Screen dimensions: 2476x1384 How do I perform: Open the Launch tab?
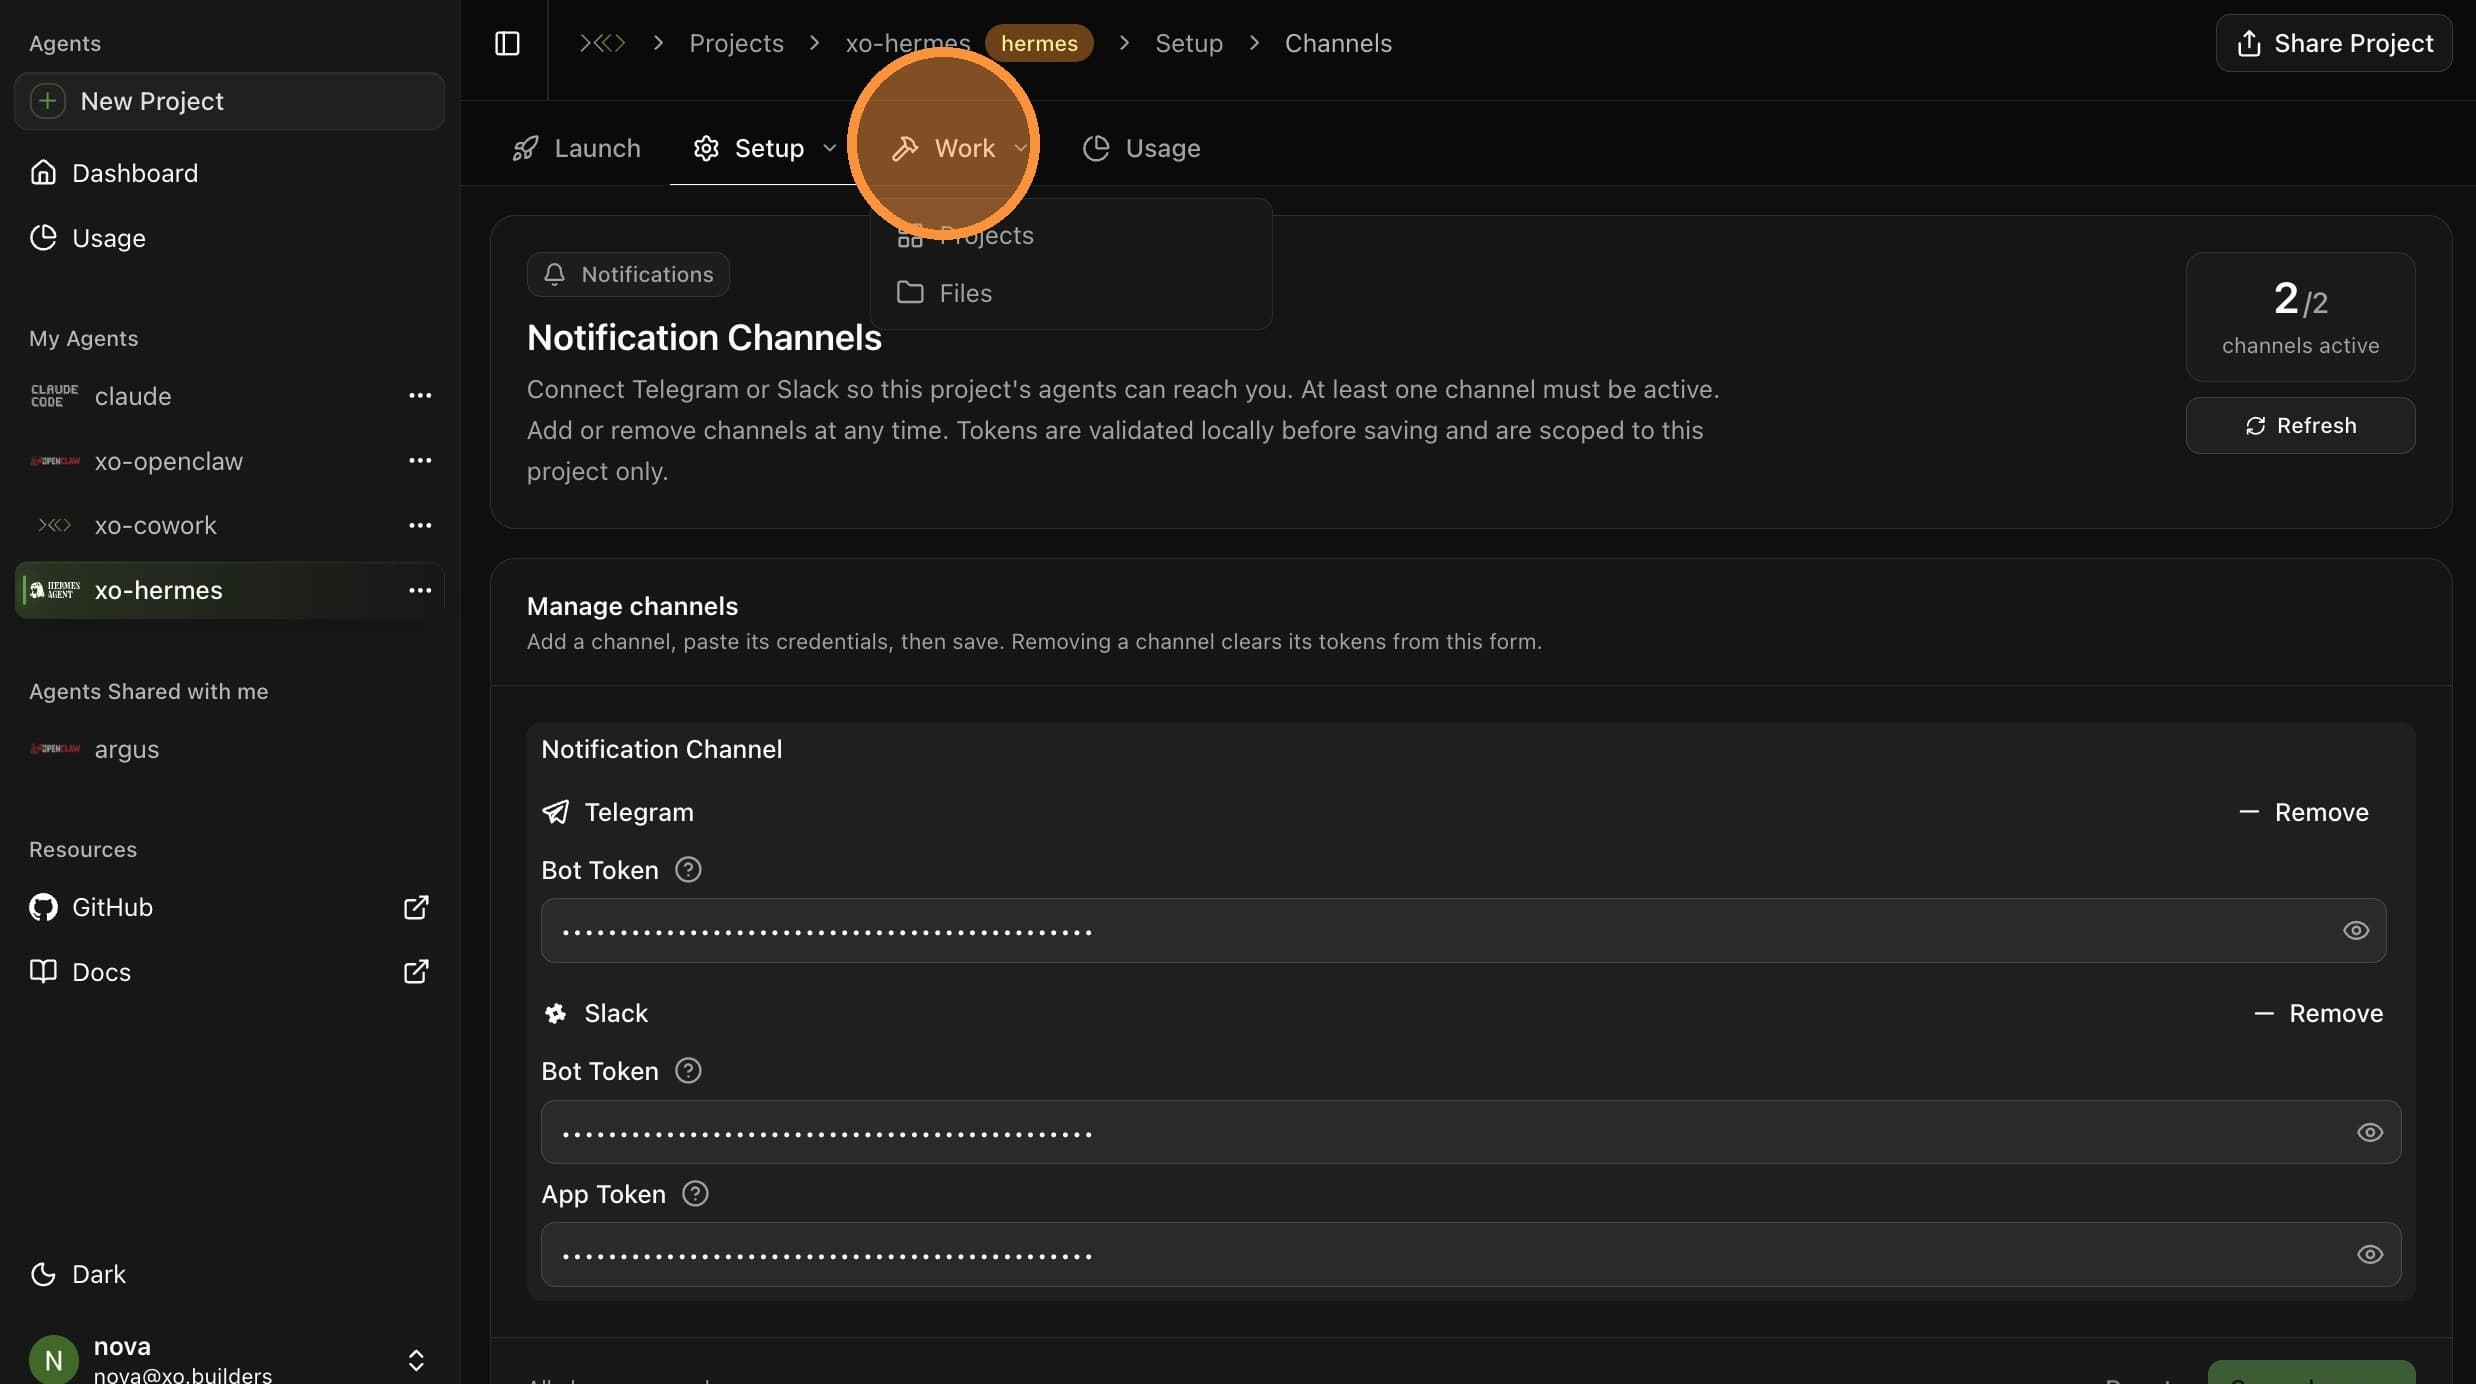[x=576, y=148]
